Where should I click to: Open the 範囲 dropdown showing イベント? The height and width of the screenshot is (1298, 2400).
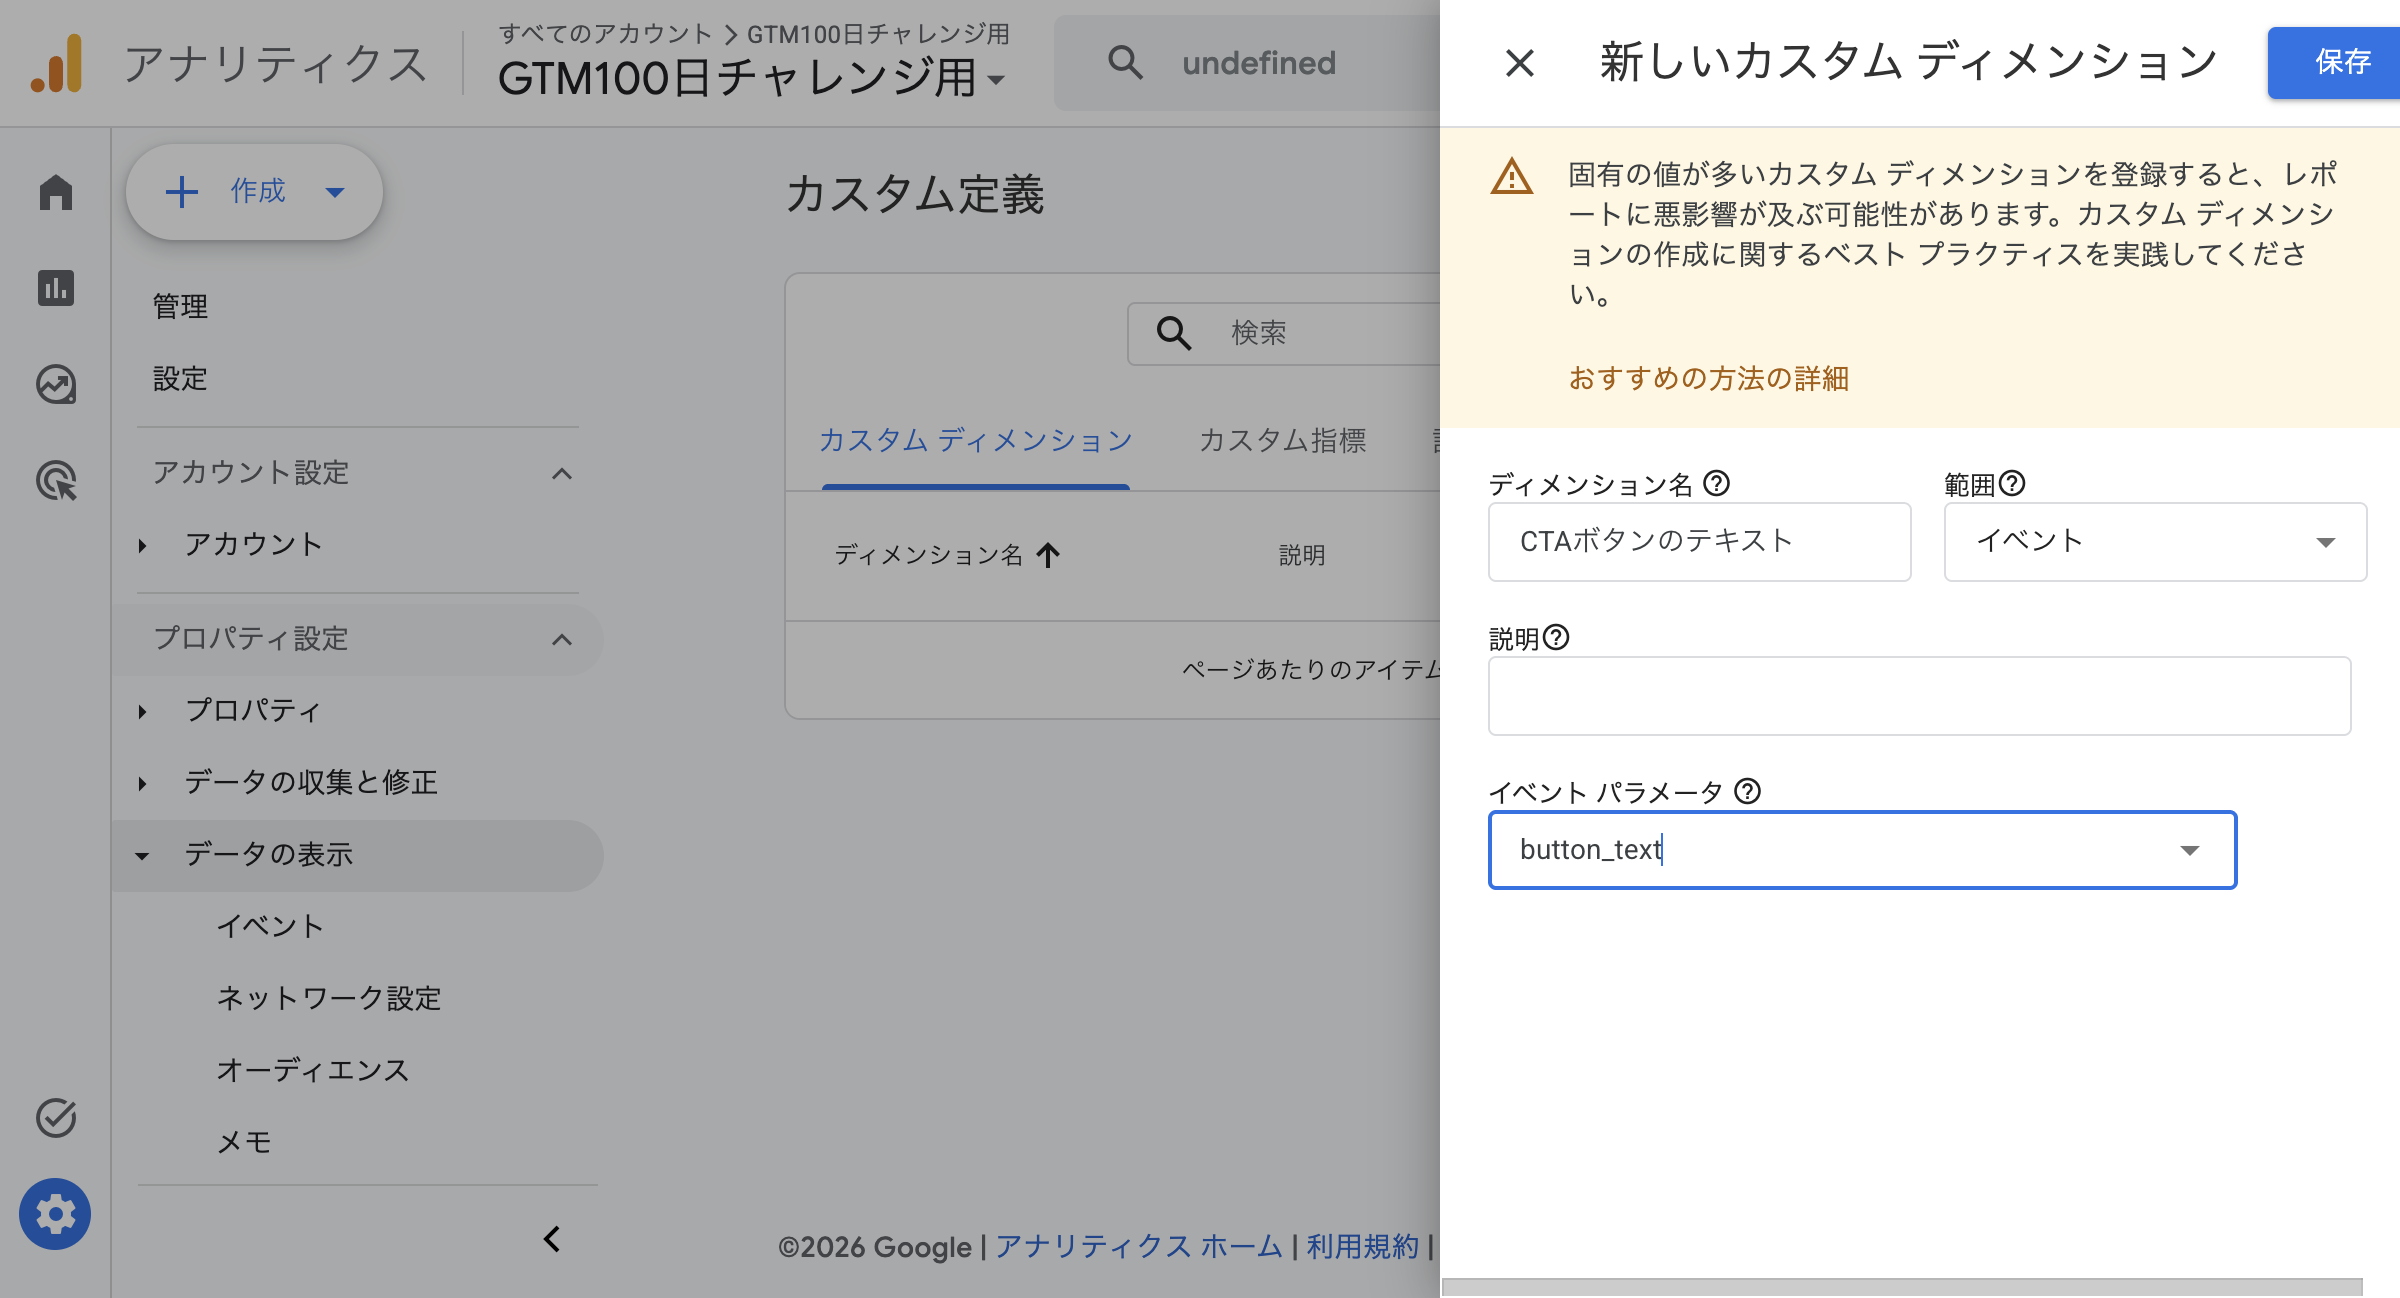[2155, 541]
